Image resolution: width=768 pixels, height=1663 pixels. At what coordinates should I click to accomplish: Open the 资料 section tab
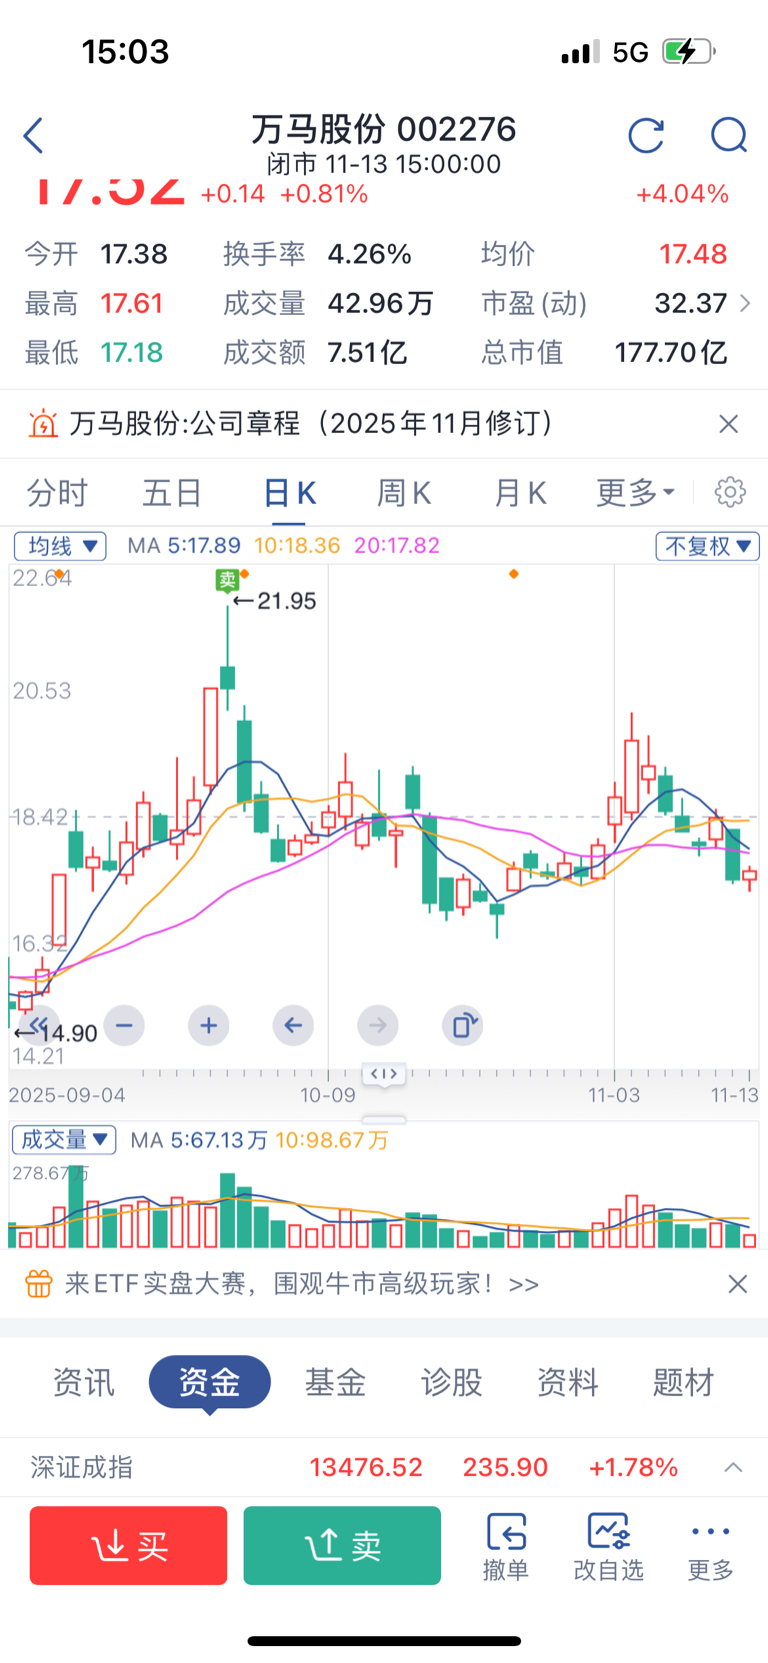pos(568,1383)
